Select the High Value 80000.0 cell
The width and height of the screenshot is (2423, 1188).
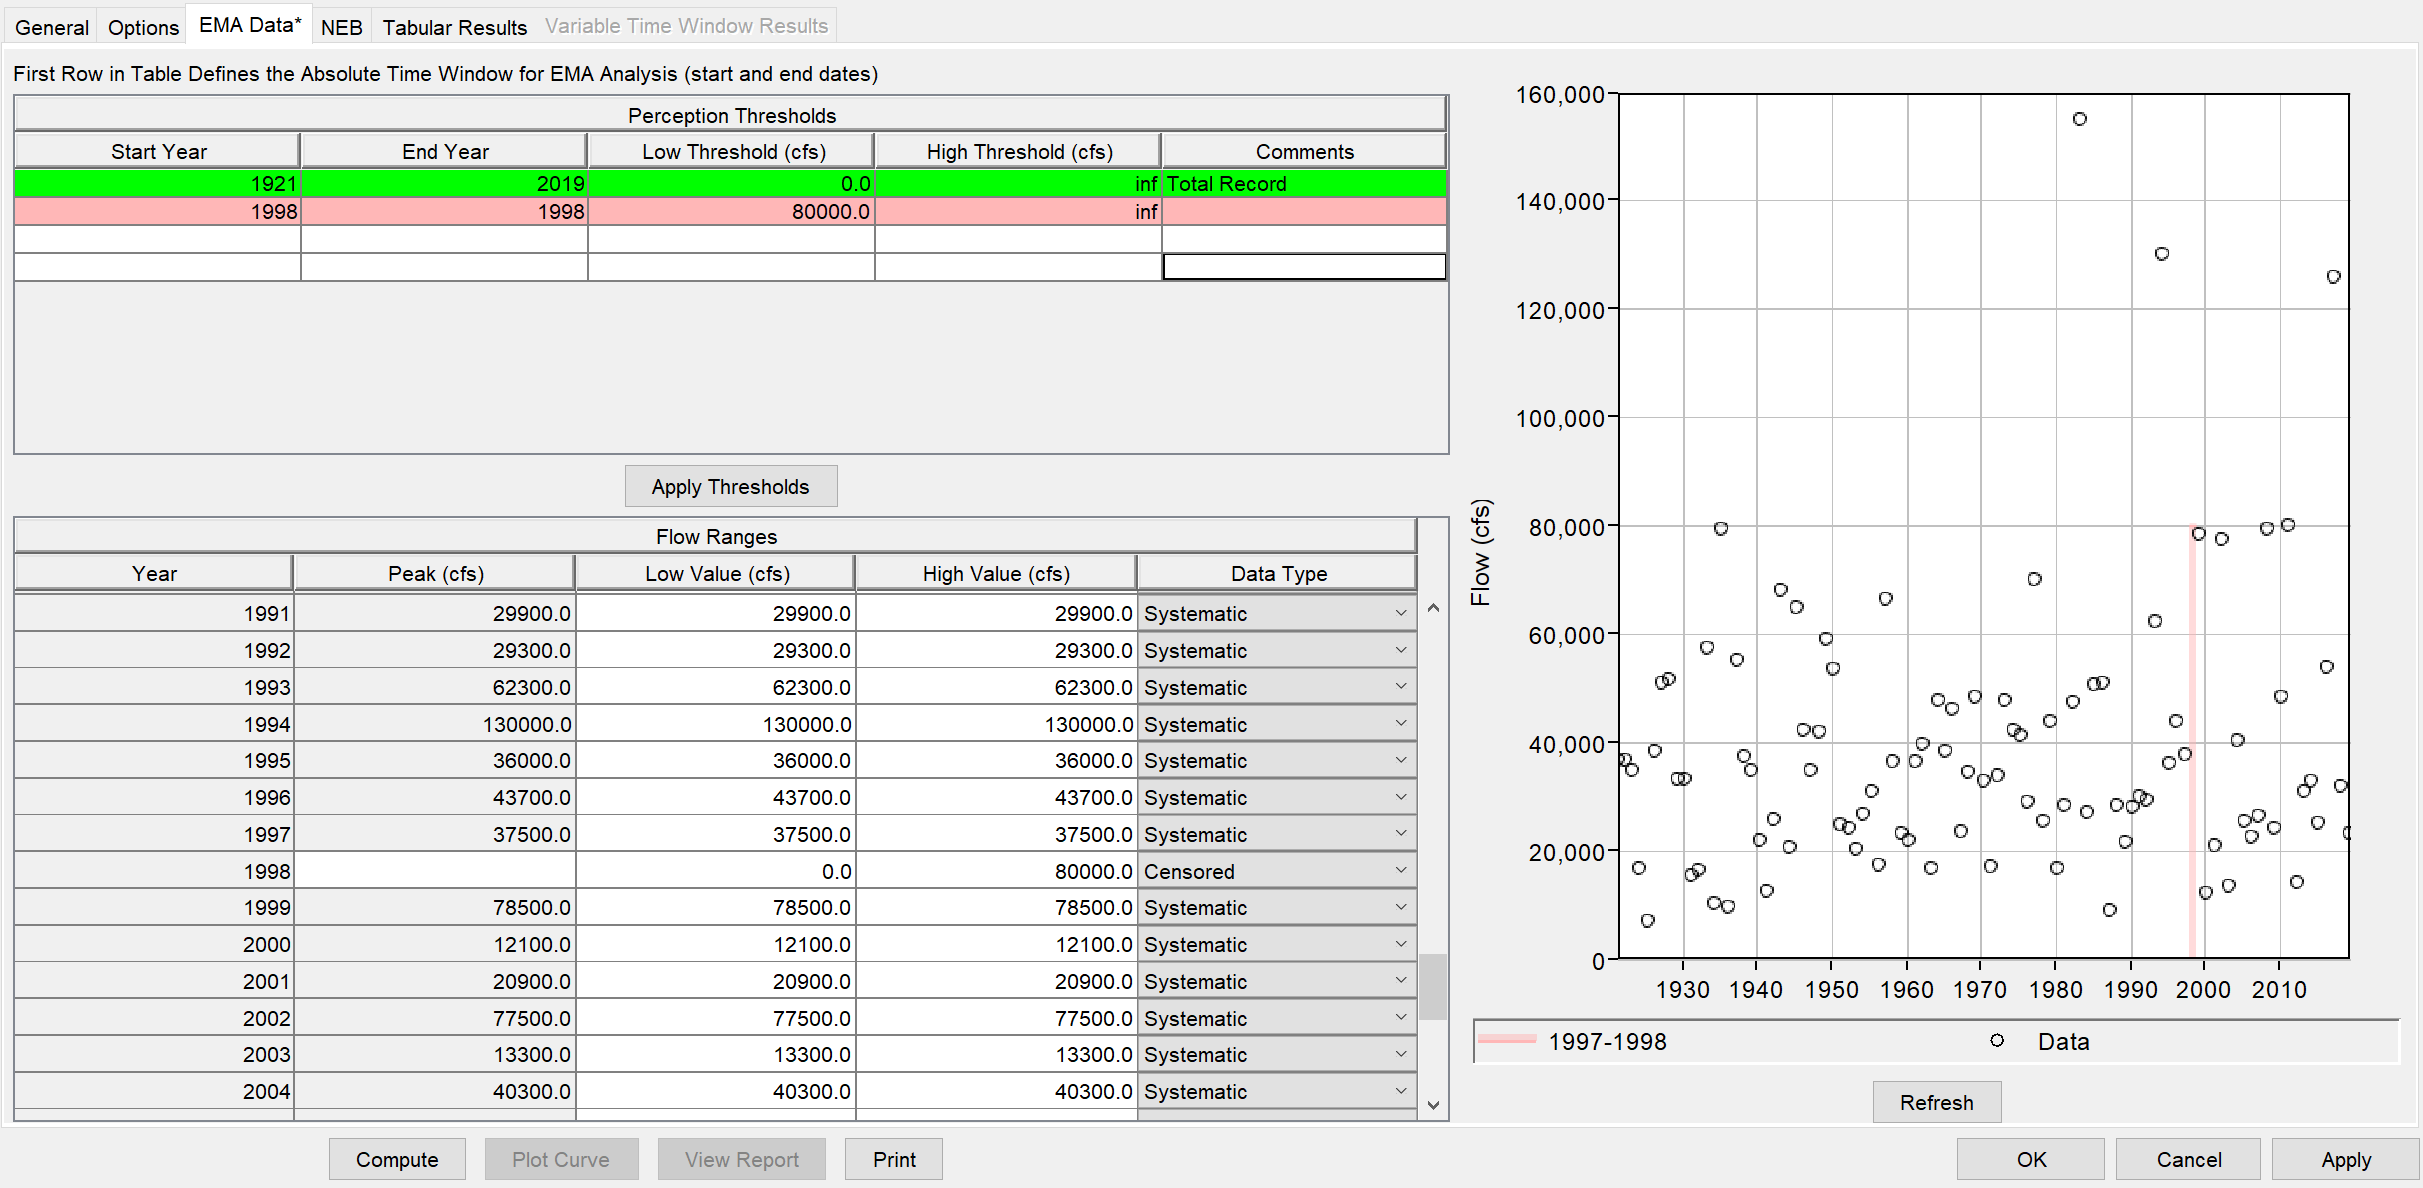point(996,871)
